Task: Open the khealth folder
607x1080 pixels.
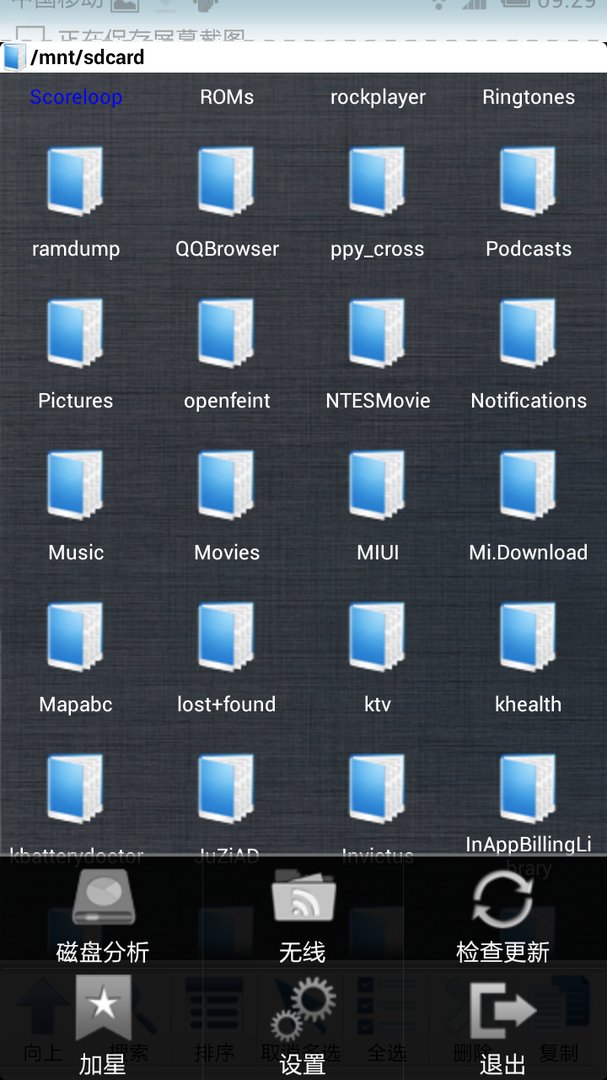Action: [528, 656]
